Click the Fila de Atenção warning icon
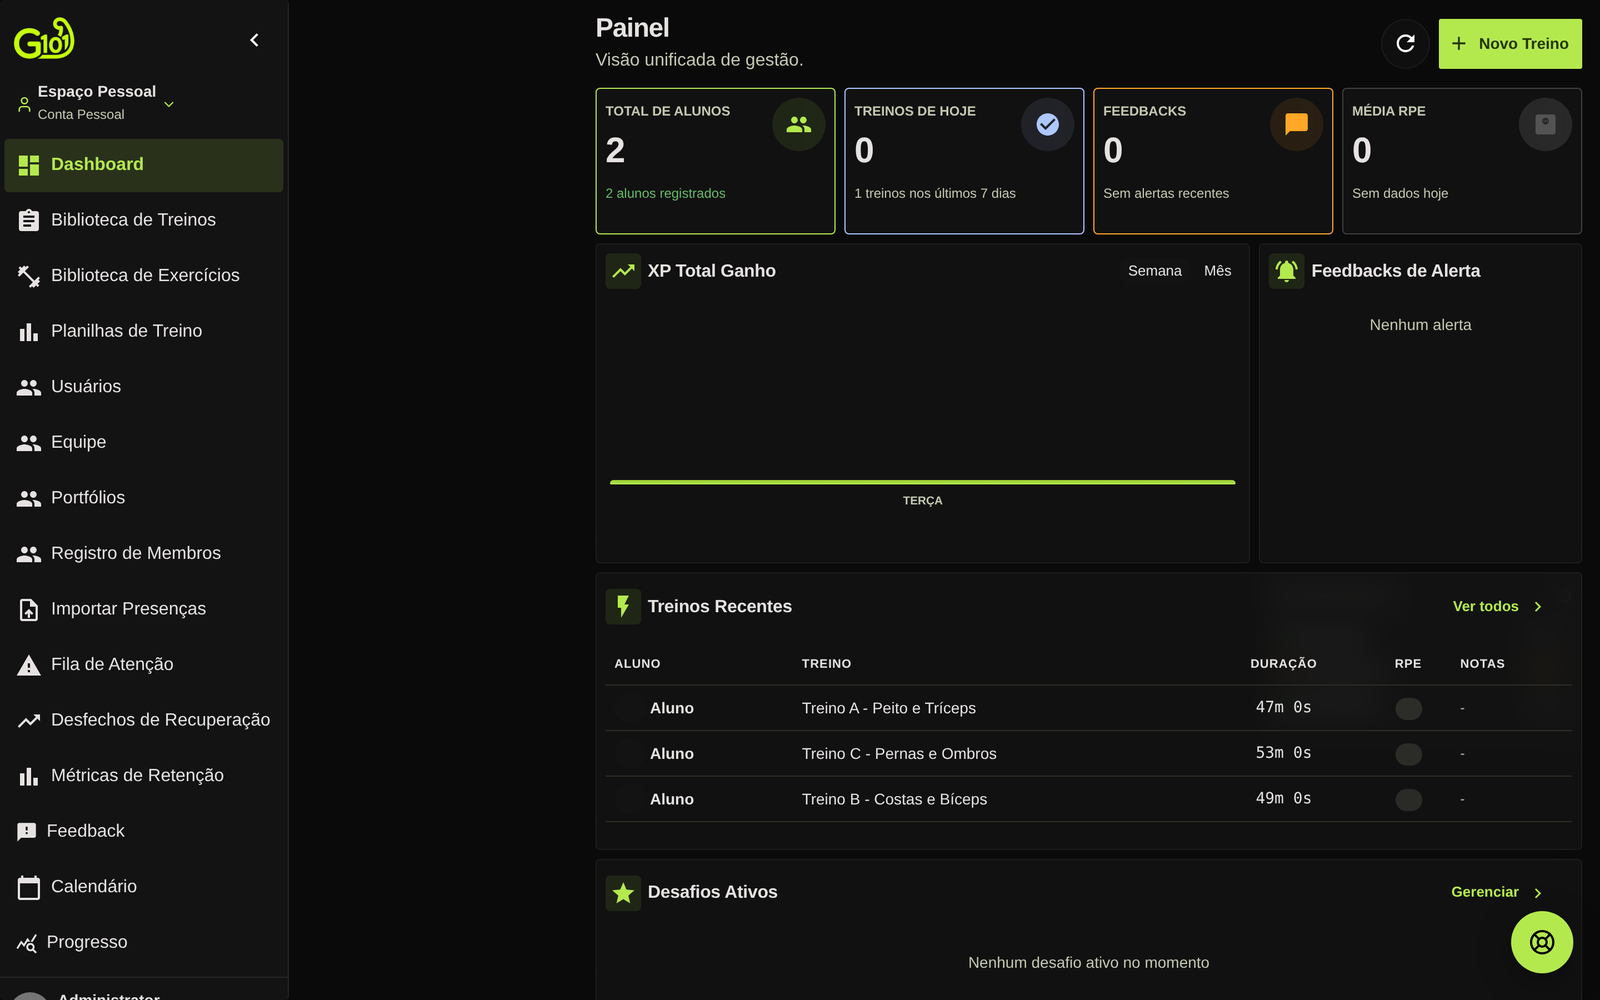The width and height of the screenshot is (1600, 1000). tap(29, 665)
